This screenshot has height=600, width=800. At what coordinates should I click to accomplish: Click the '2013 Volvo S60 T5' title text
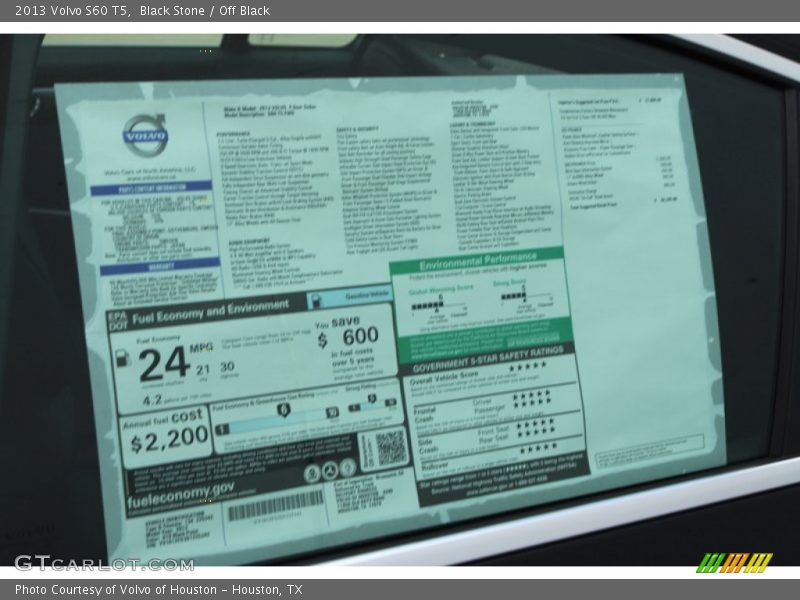[71, 11]
